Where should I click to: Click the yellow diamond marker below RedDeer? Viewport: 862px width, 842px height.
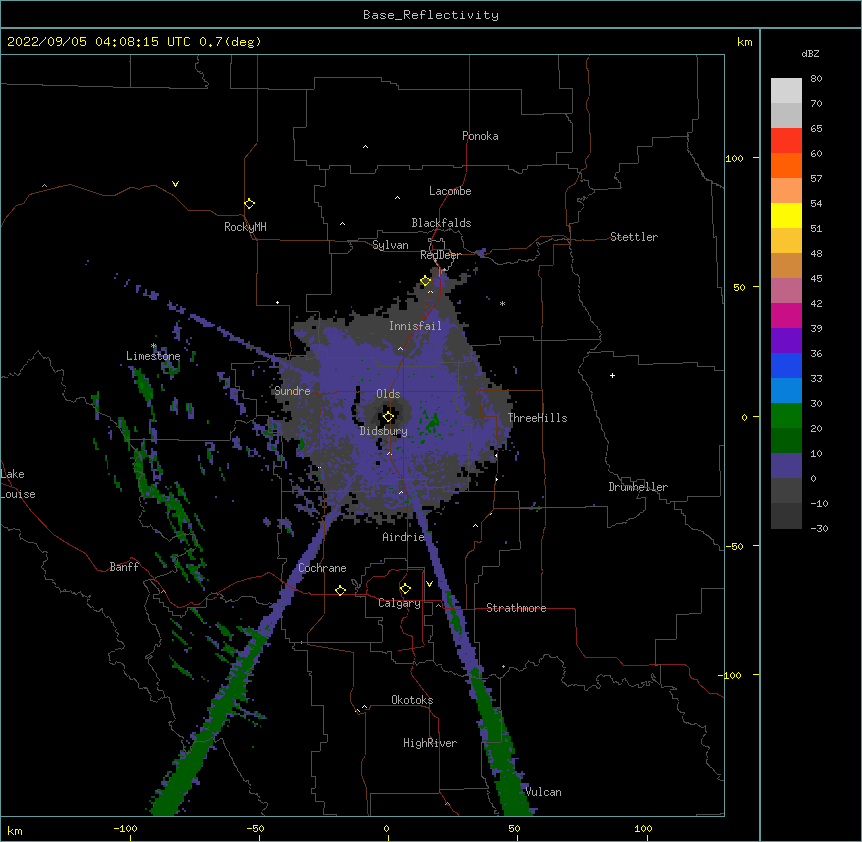(x=426, y=281)
